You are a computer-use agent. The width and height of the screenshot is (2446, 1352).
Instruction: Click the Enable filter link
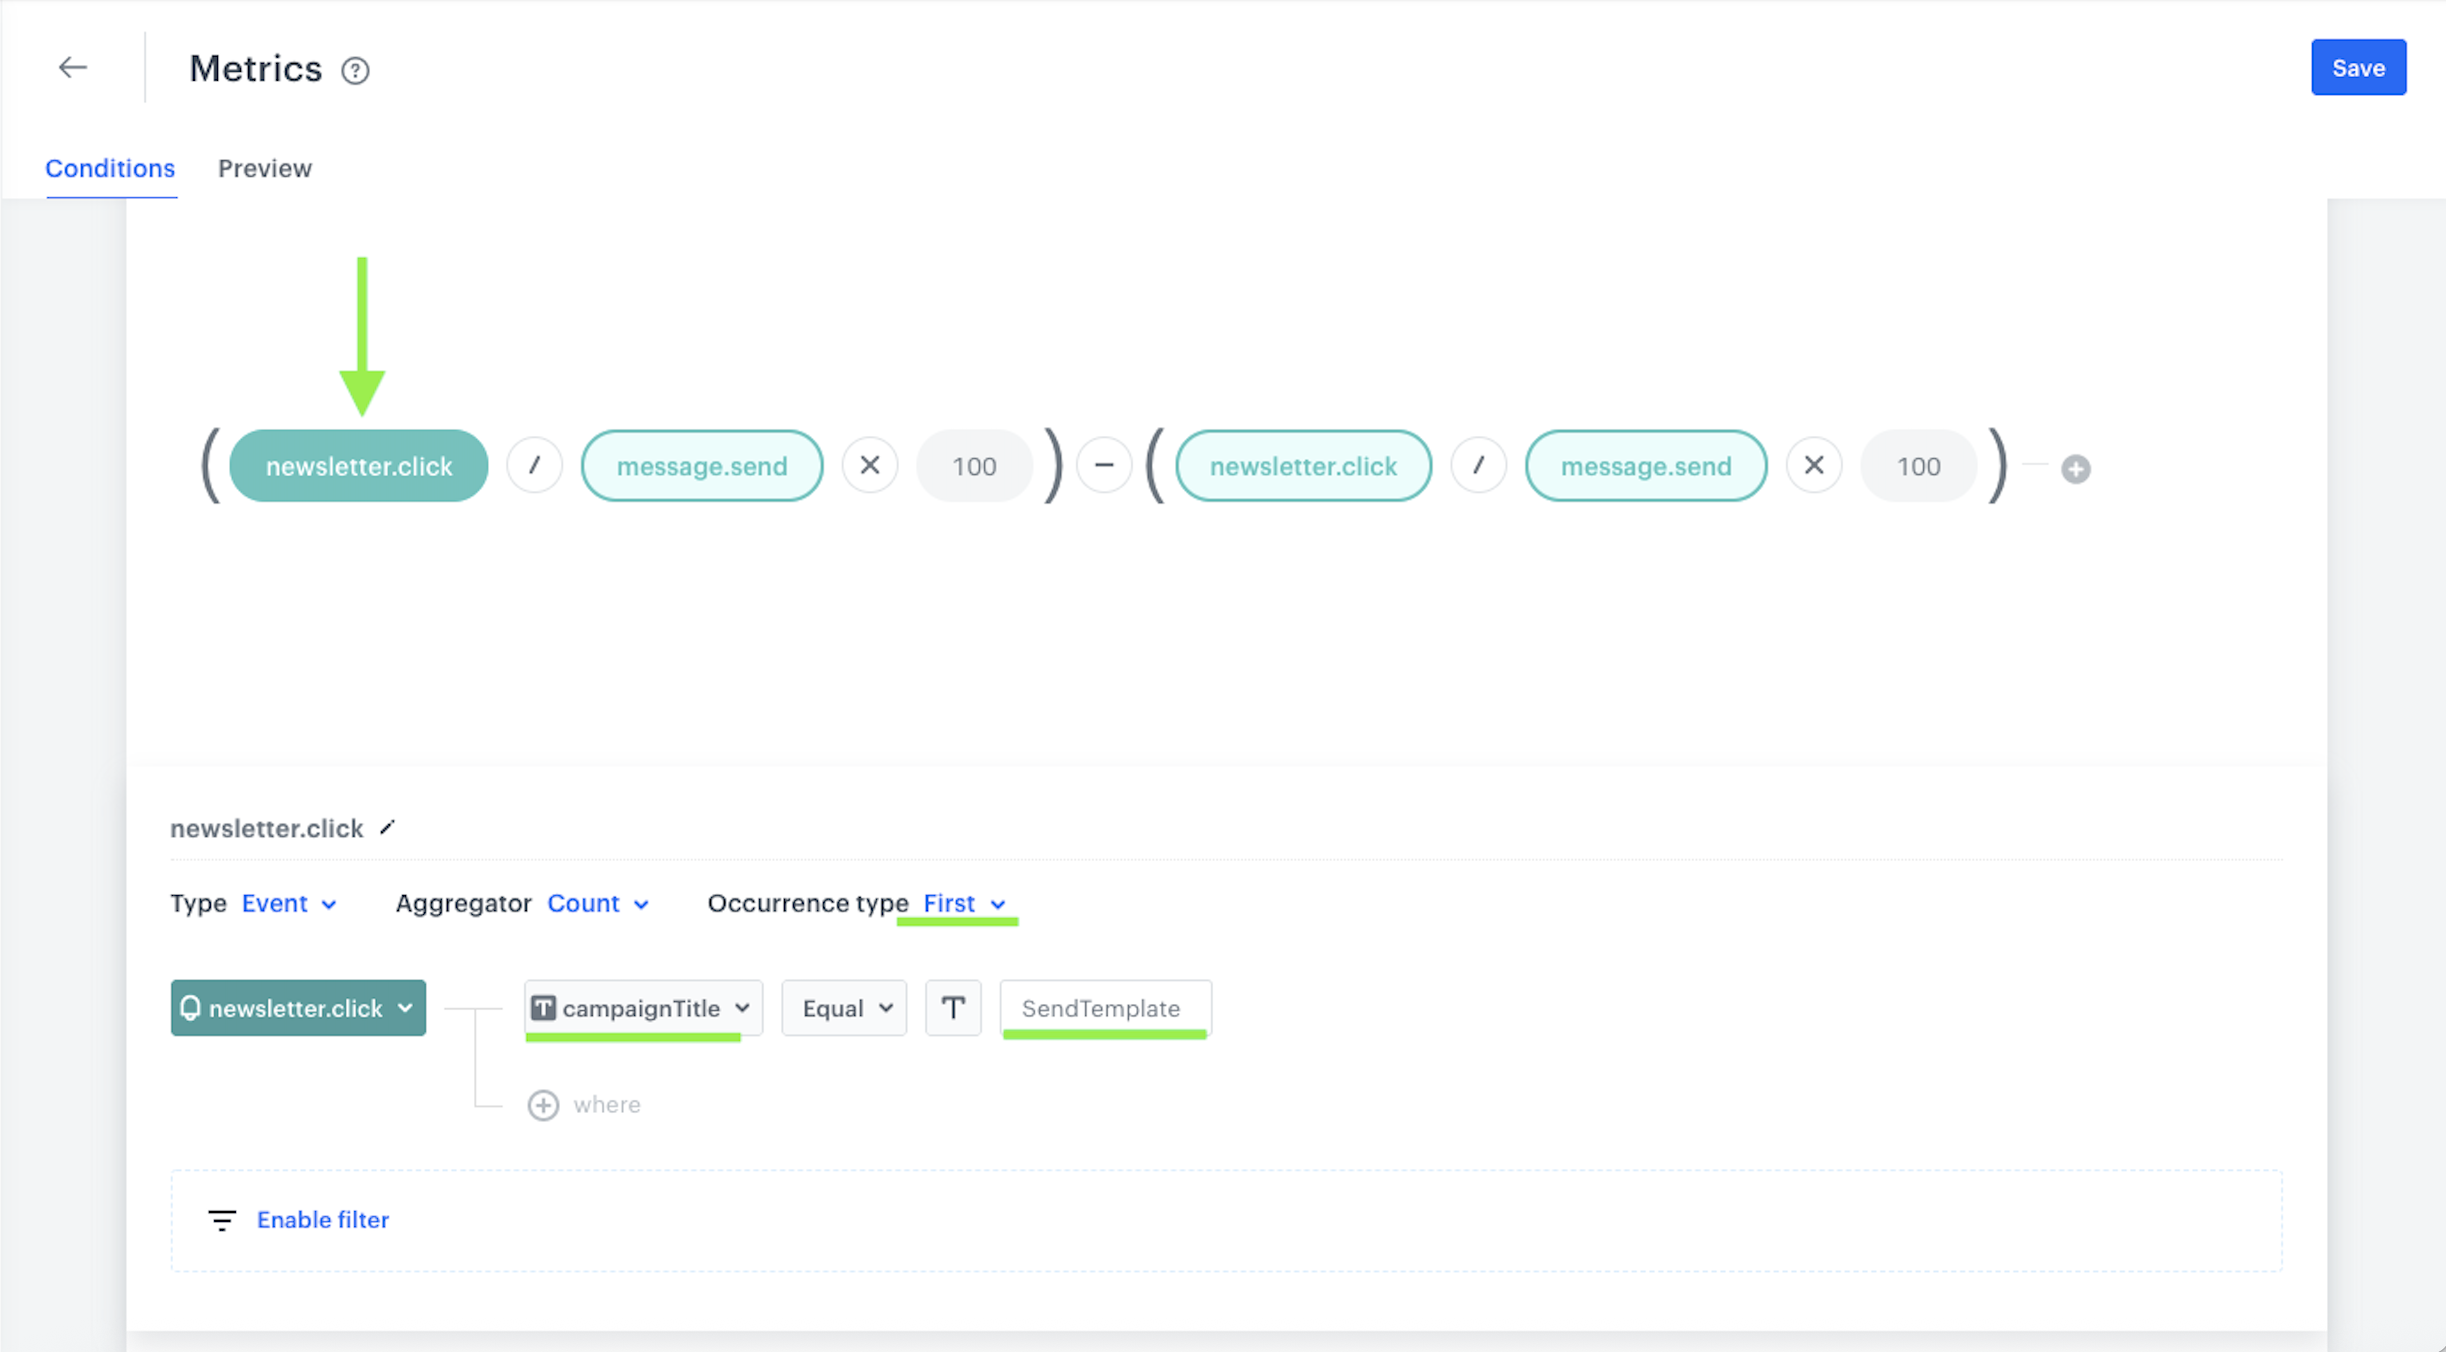[x=322, y=1220]
